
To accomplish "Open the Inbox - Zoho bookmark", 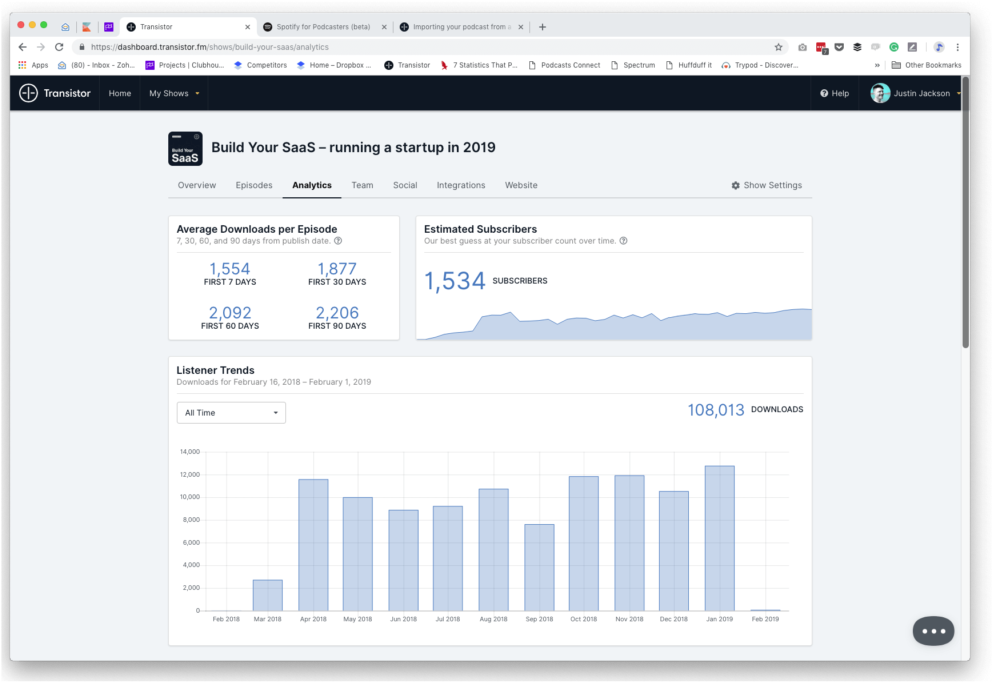I will pyautogui.click(x=96, y=65).
